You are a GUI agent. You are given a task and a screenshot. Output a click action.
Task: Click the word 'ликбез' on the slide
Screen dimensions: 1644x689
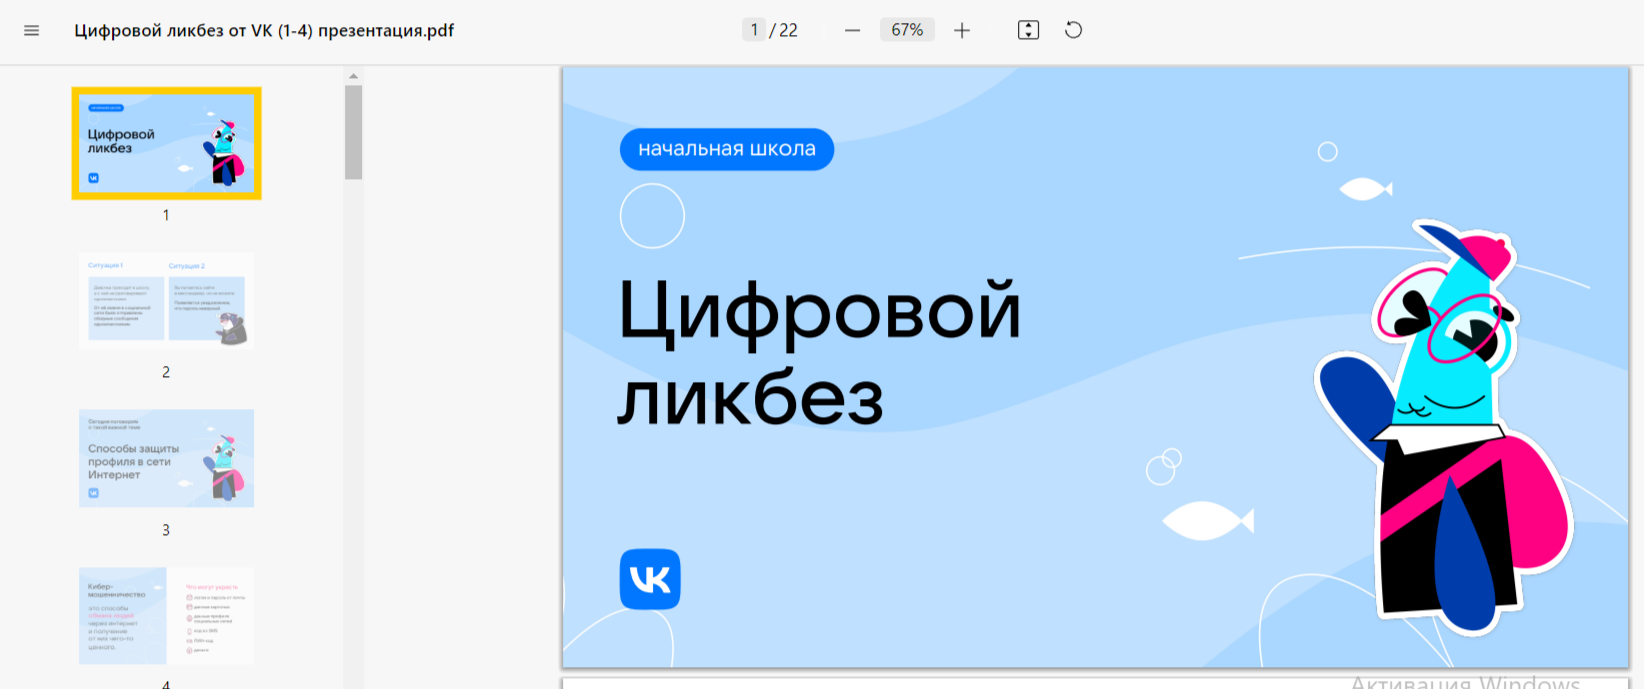[x=751, y=398]
